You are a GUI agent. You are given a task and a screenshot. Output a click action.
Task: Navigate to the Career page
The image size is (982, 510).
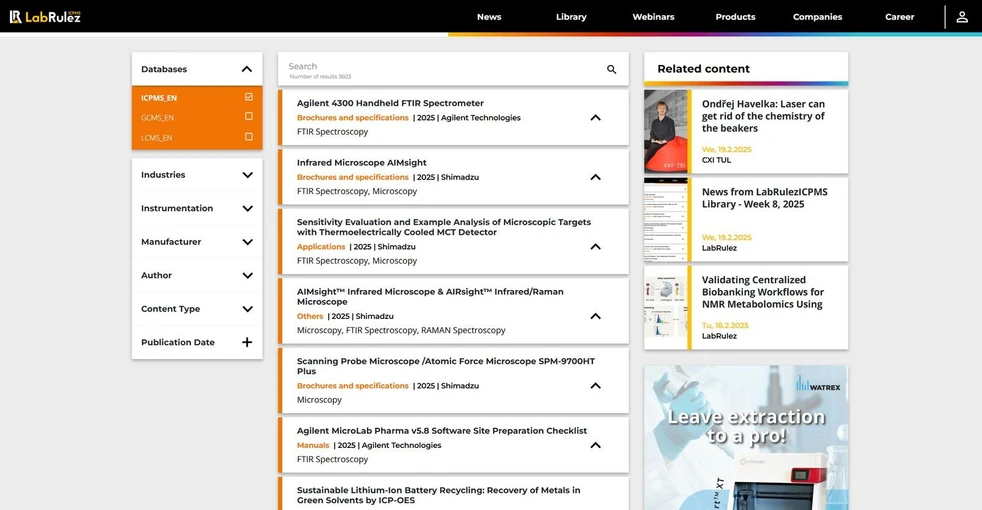(899, 17)
